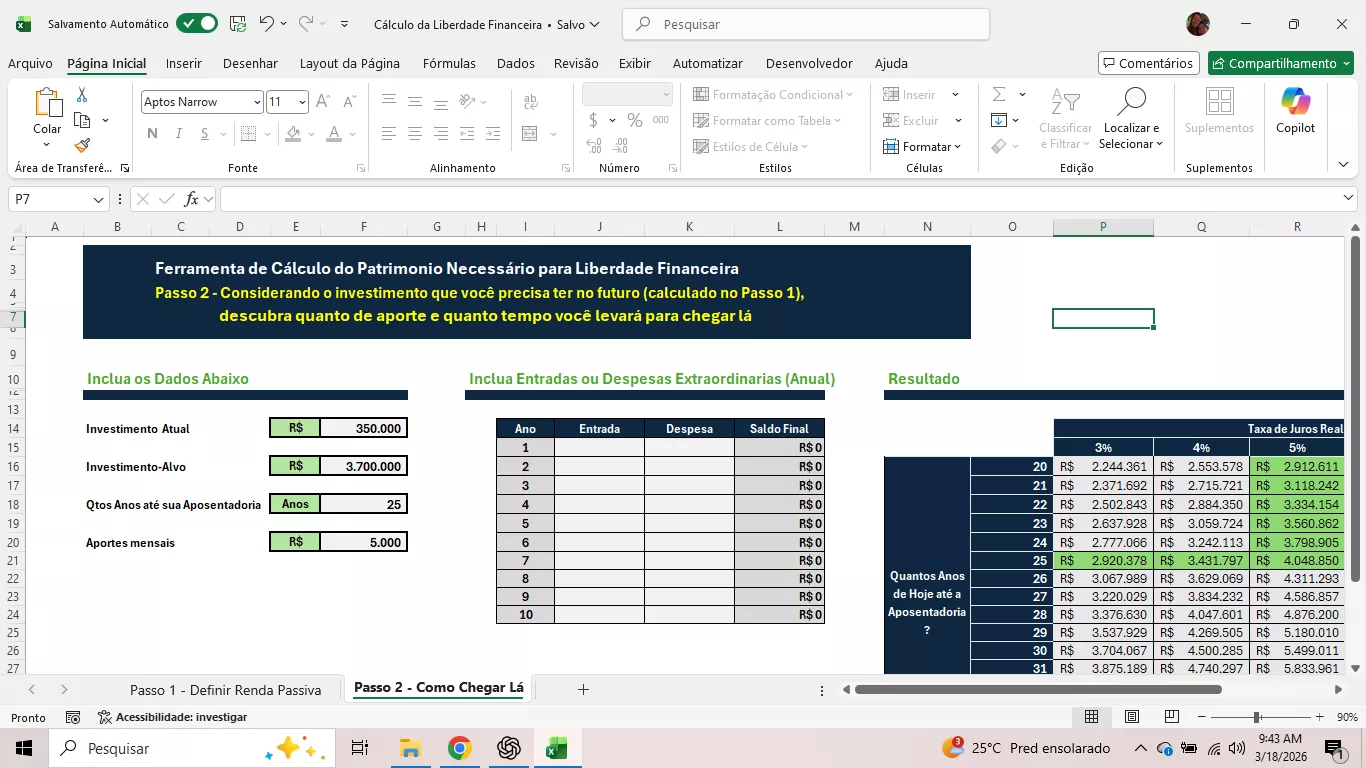Open the Comentários pane button
Viewport: 1366px width, 768px height.
coord(1148,63)
